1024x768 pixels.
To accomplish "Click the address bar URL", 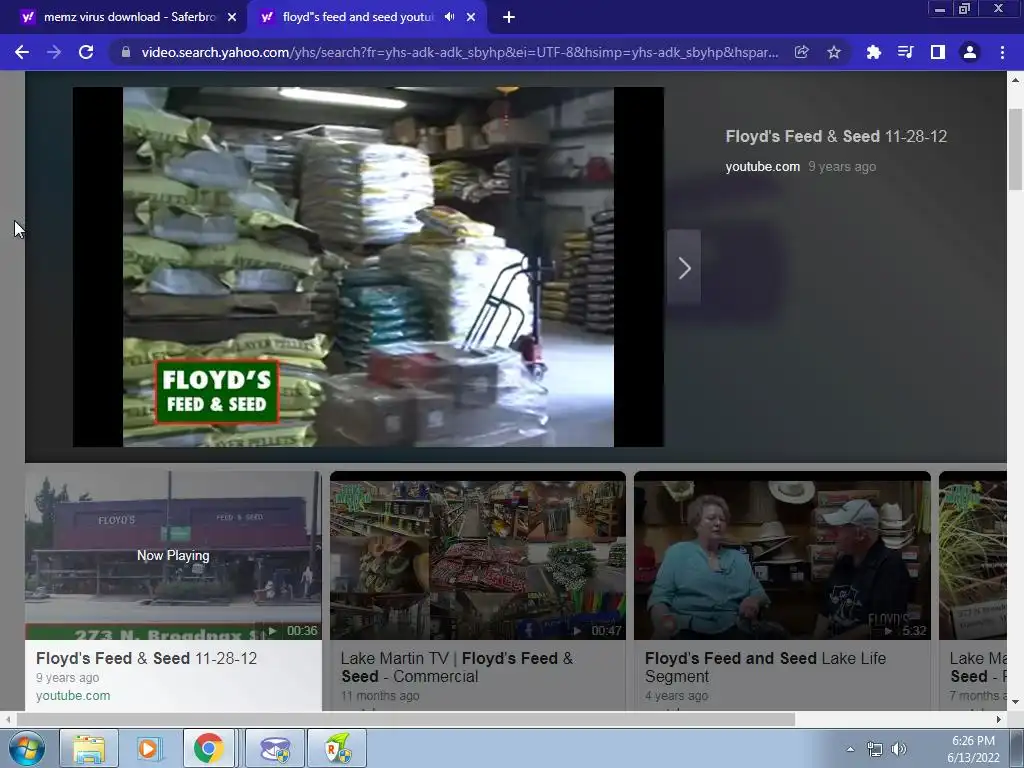I will 460,52.
